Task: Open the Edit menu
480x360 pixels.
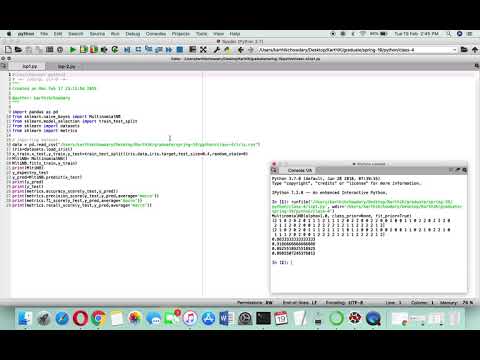Action: [x=58, y=34]
